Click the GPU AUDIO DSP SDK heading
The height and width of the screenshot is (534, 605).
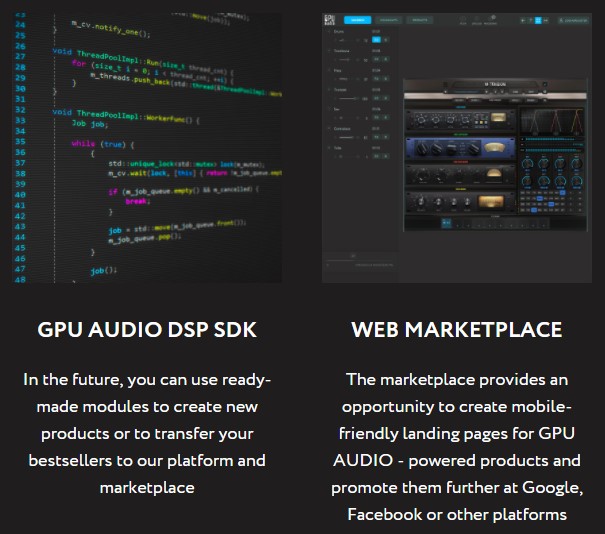tap(147, 330)
